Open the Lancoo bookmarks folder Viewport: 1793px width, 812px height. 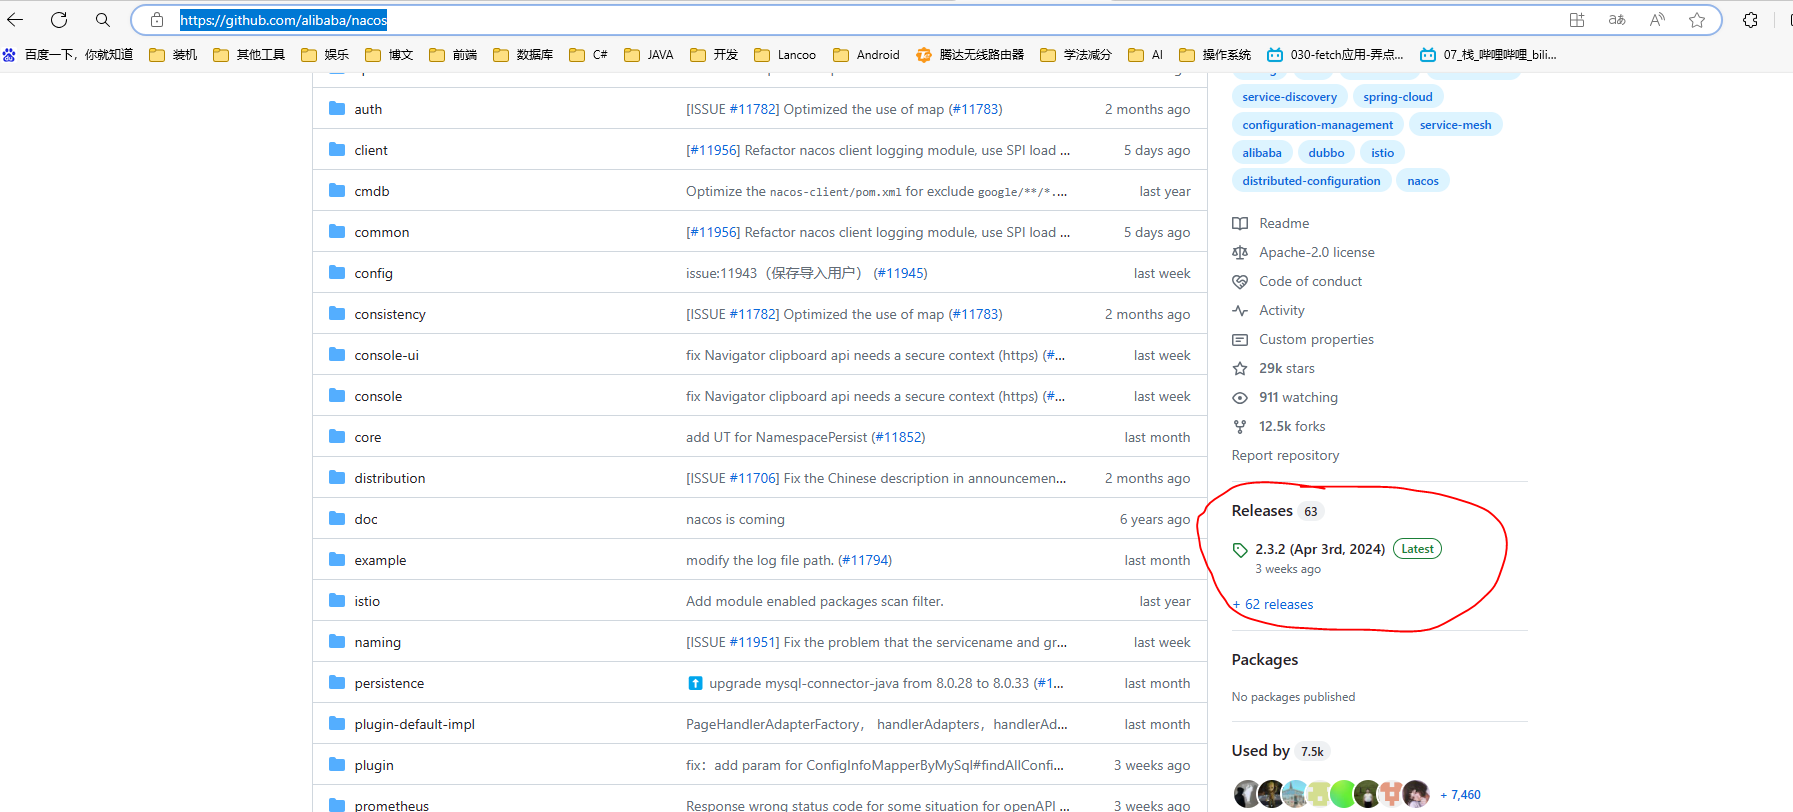click(x=785, y=55)
